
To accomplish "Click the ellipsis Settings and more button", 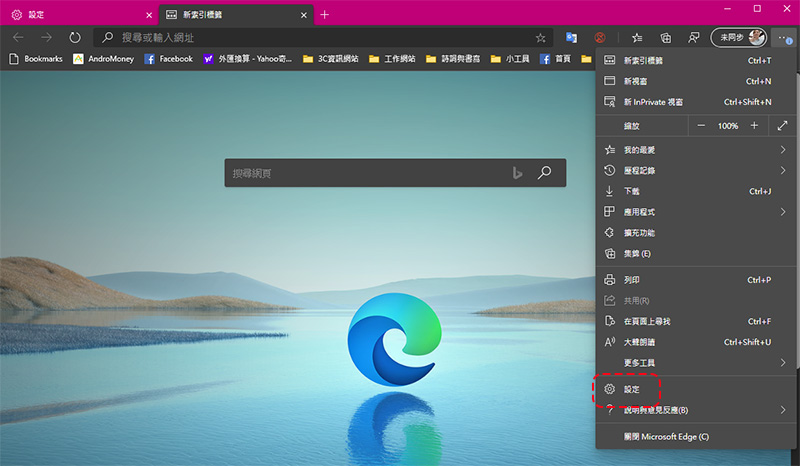I will tap(783, 37).
